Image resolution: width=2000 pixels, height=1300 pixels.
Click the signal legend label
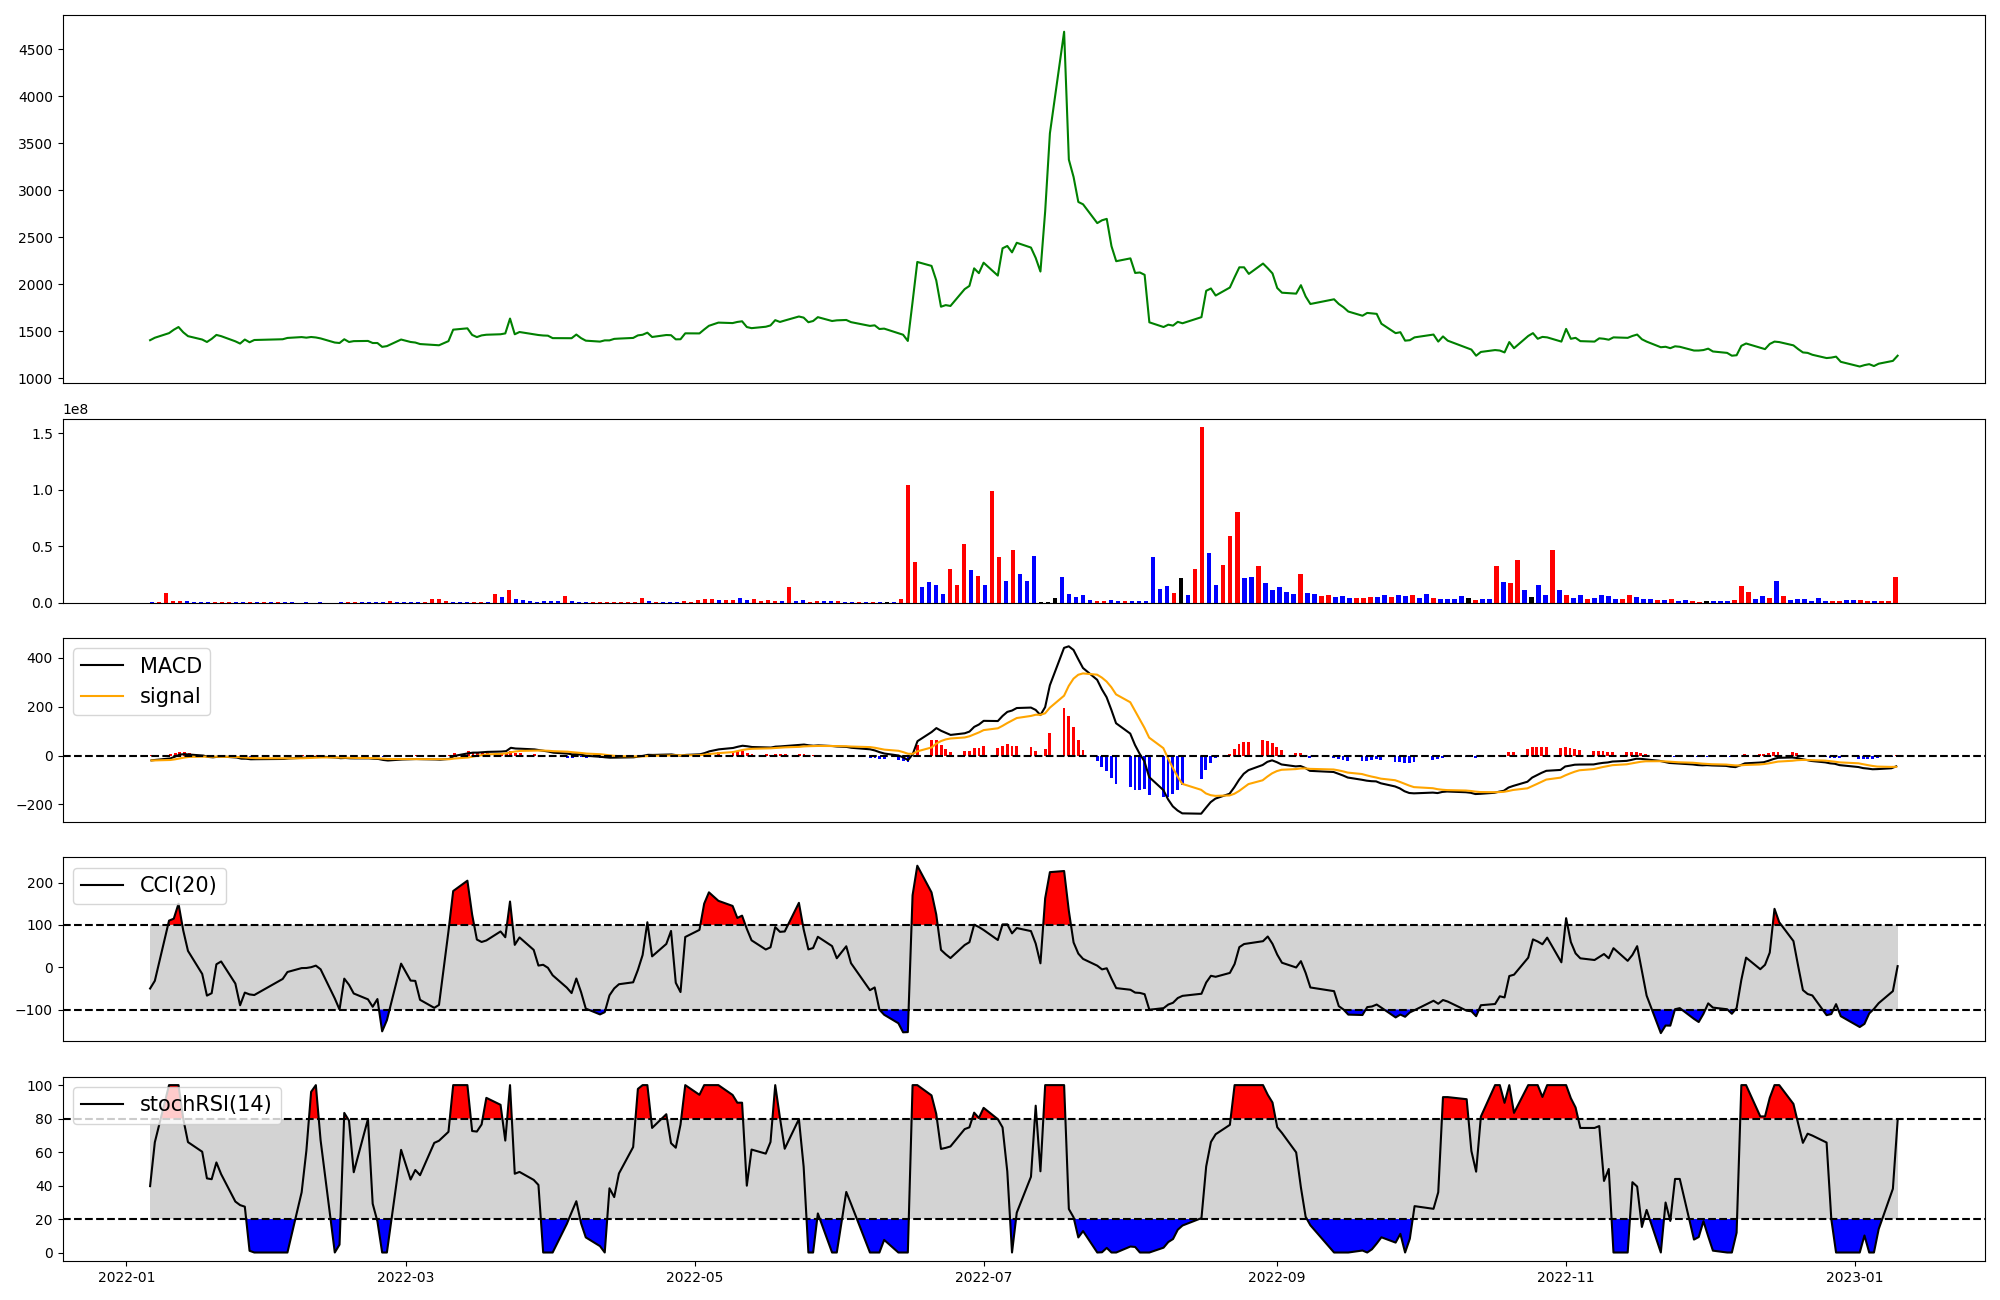(170, 696)
